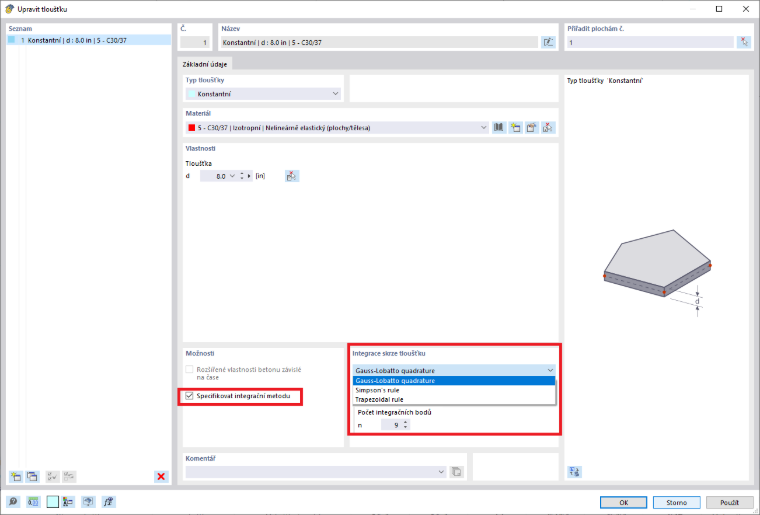Open the material library book icon

tap(498, 127)
